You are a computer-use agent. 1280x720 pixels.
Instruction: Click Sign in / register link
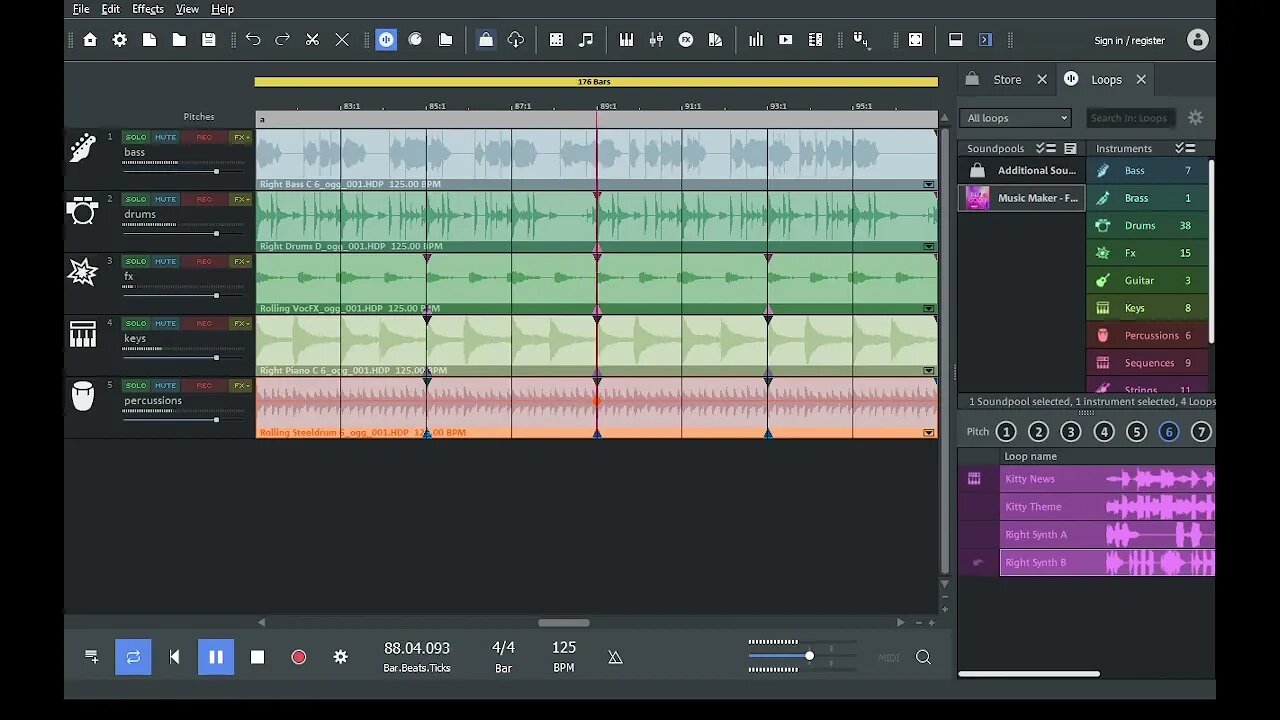(x=1129, y=41)
